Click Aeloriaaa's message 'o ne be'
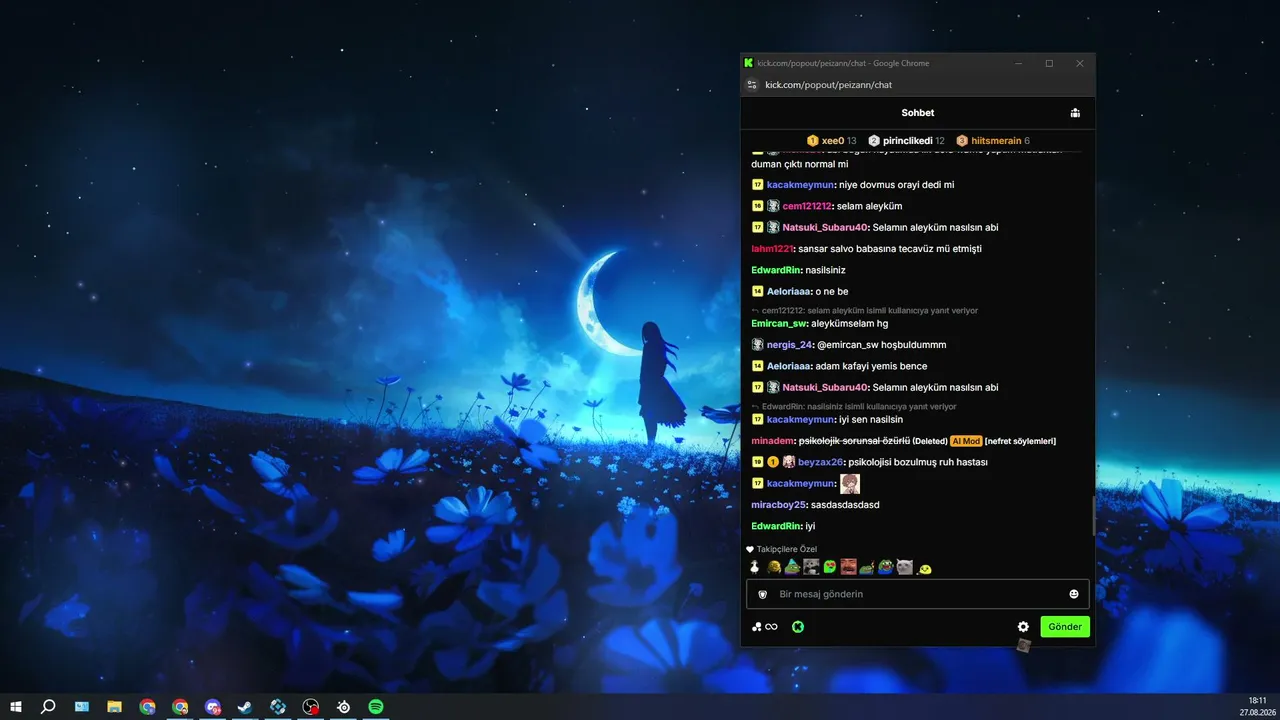Viewport: 1280px width, 720px height. pyautogui.click(x=832, y=292)
